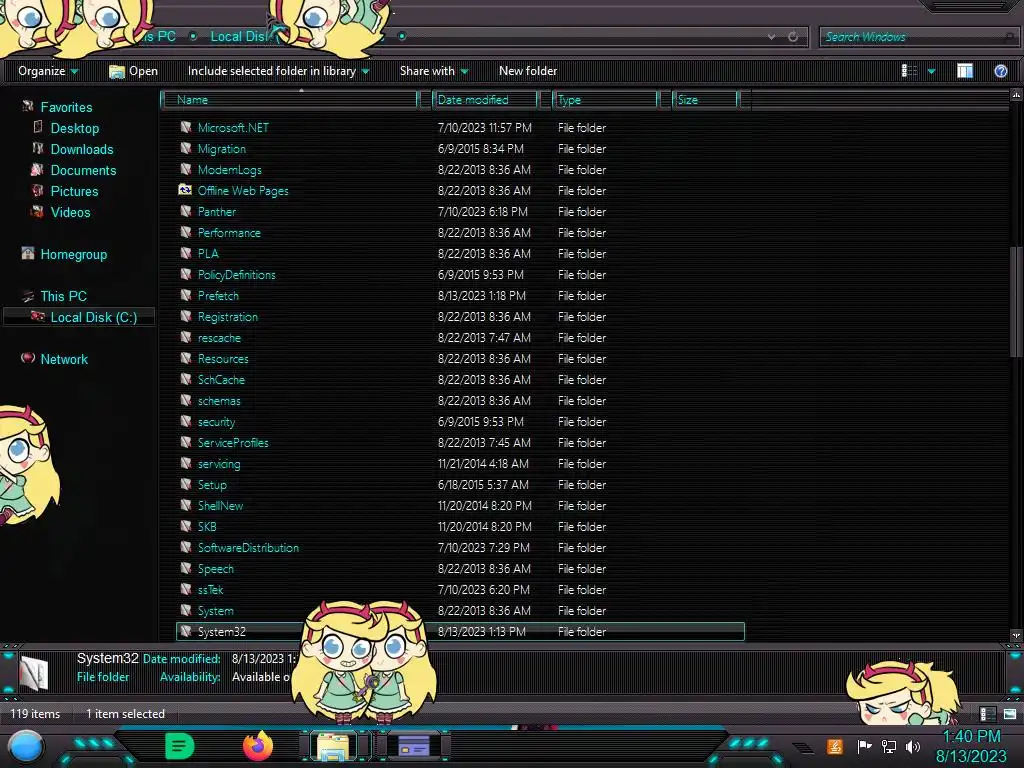Image resolution: width=1024 pixels, height=768 pixels.
Task: Click the file list vertical scrollbar
Action: [x=1016, y=300]
